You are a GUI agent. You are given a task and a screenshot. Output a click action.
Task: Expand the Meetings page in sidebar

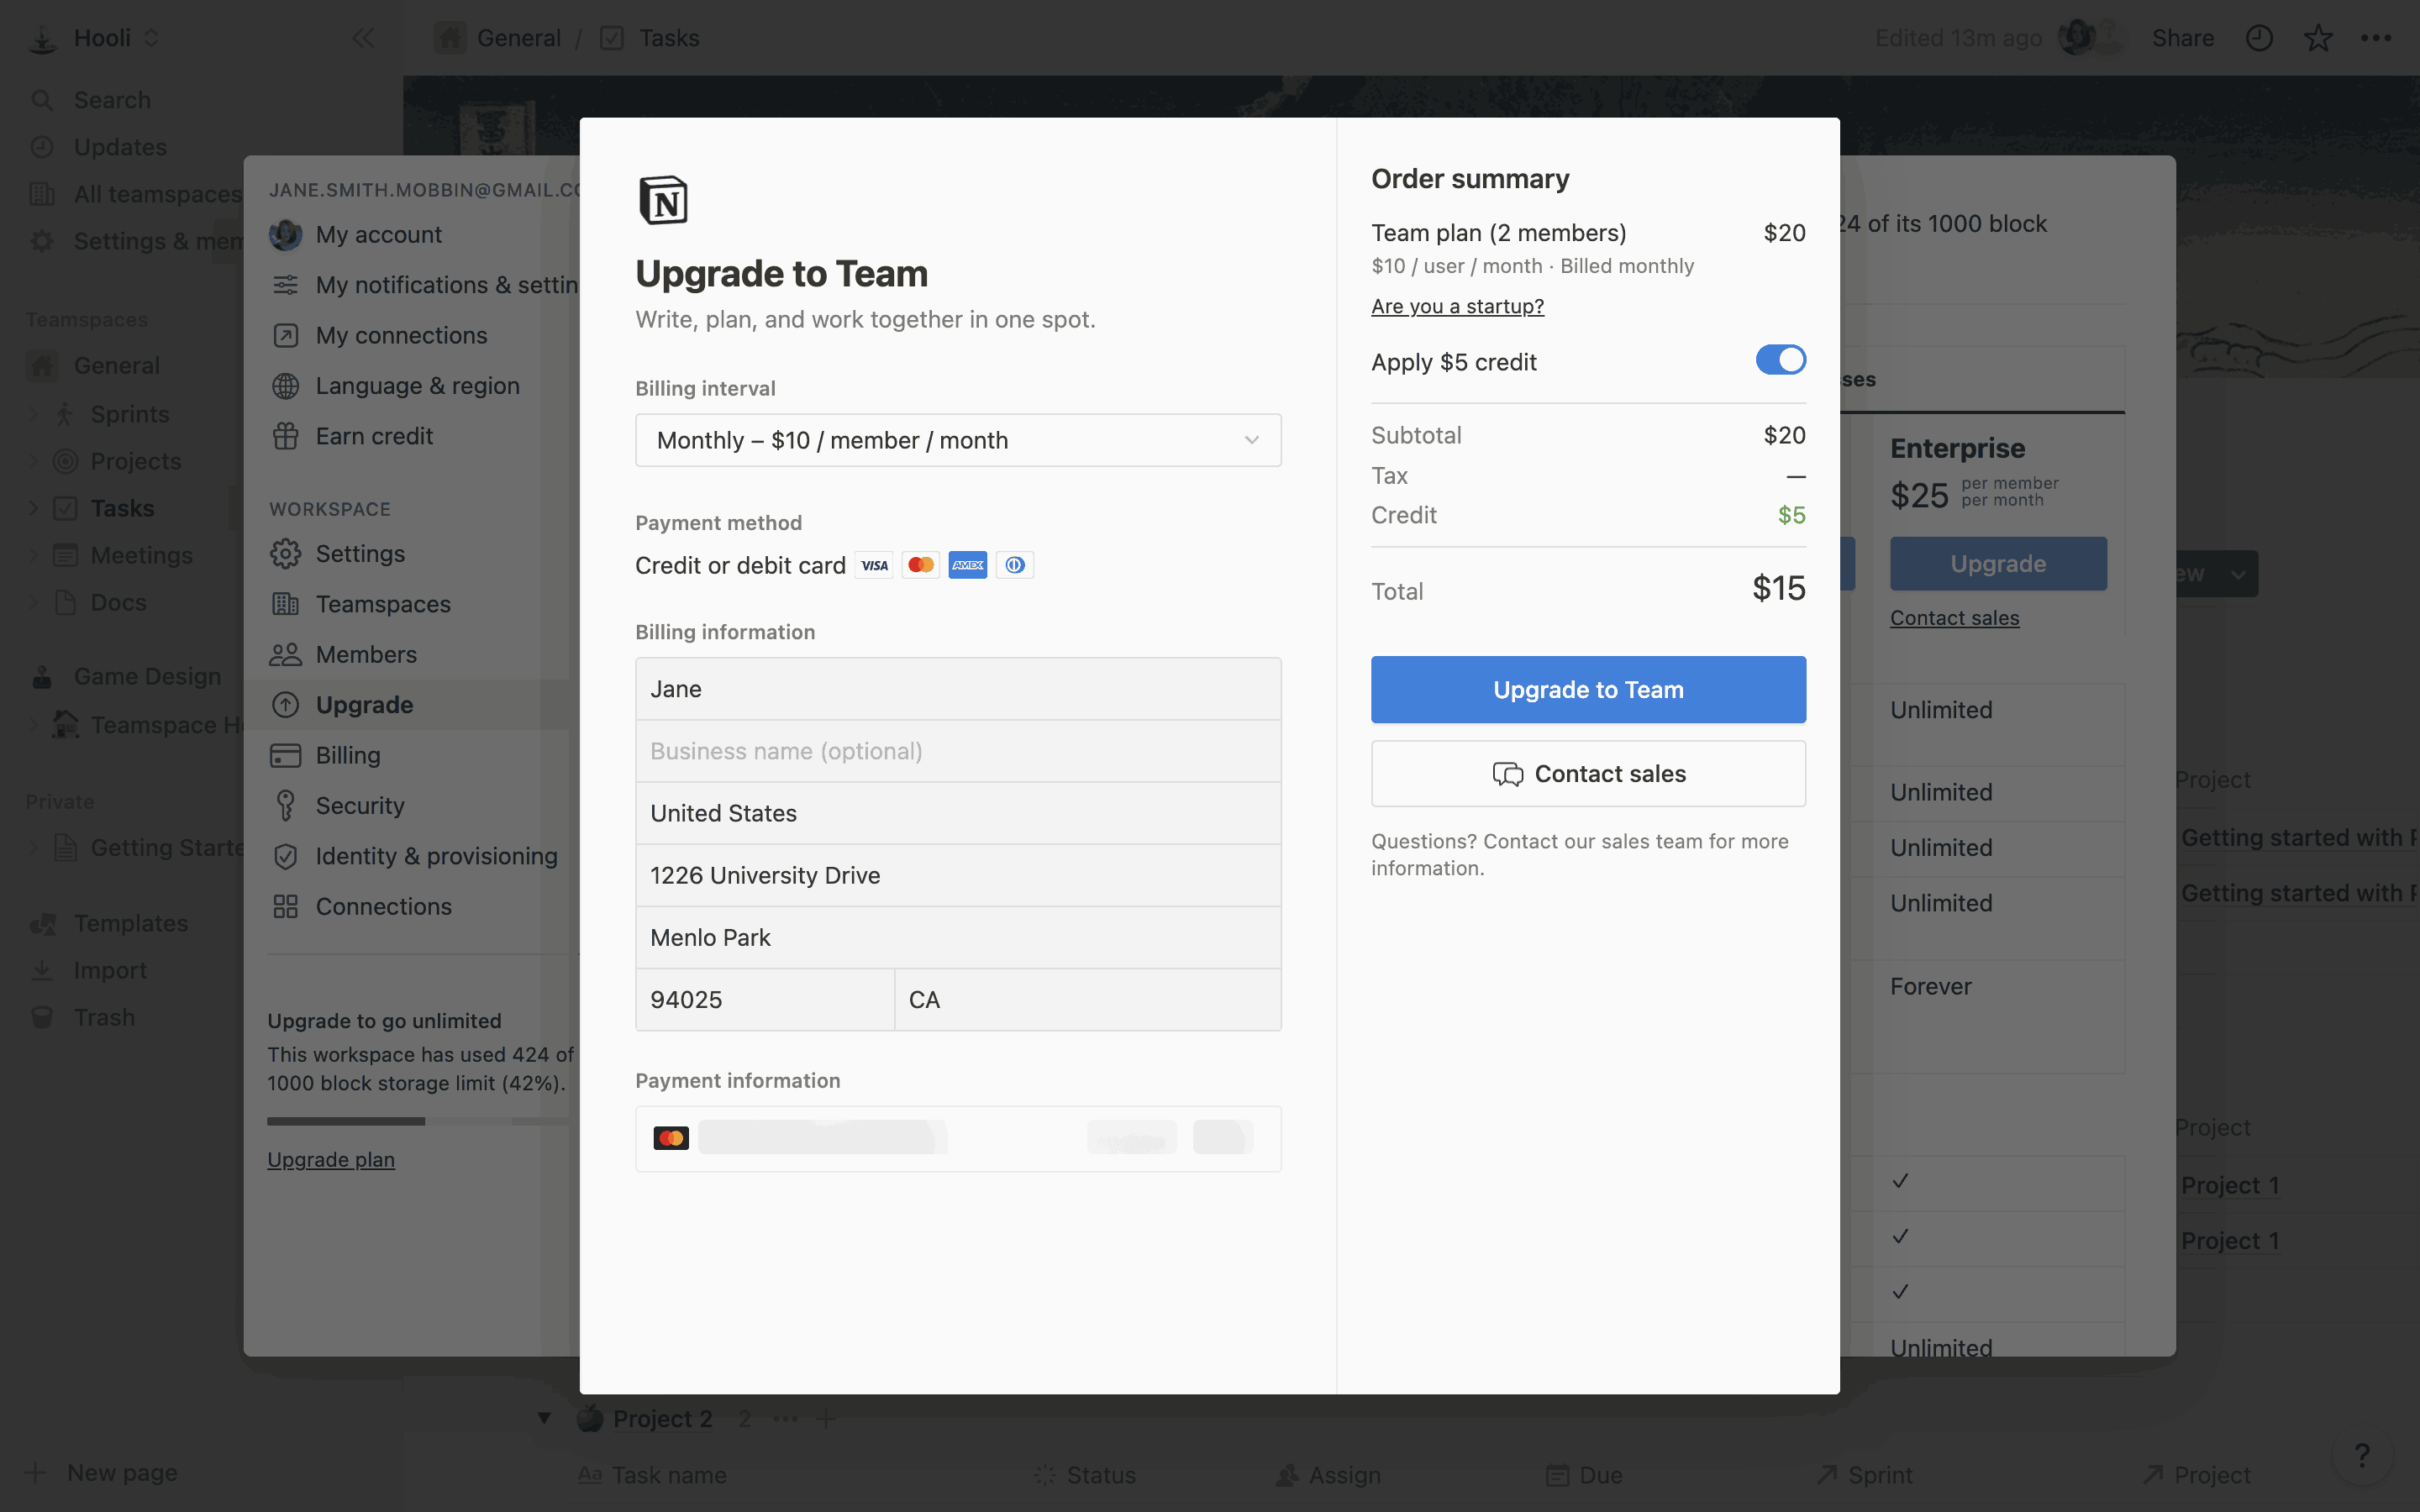coord(33,555)
